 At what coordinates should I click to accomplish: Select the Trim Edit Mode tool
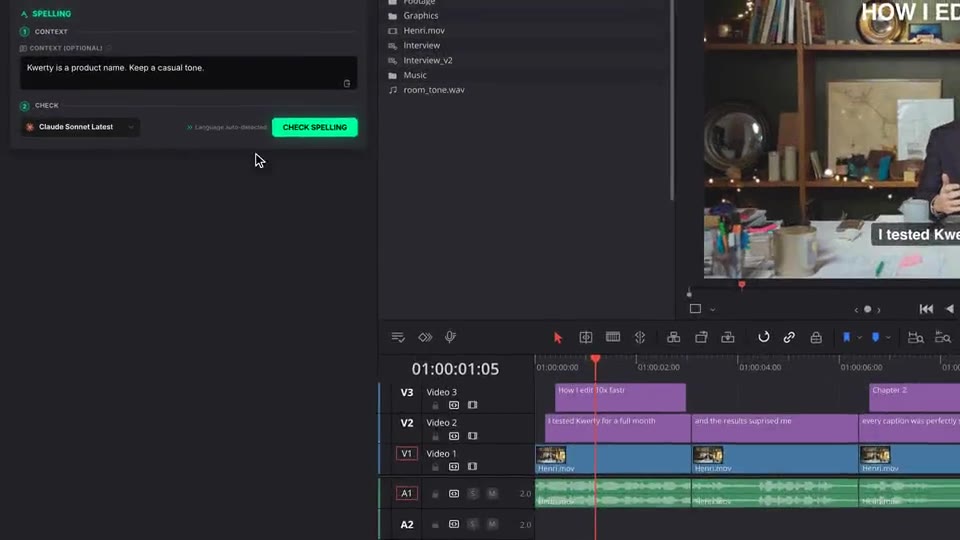(586, 337)
